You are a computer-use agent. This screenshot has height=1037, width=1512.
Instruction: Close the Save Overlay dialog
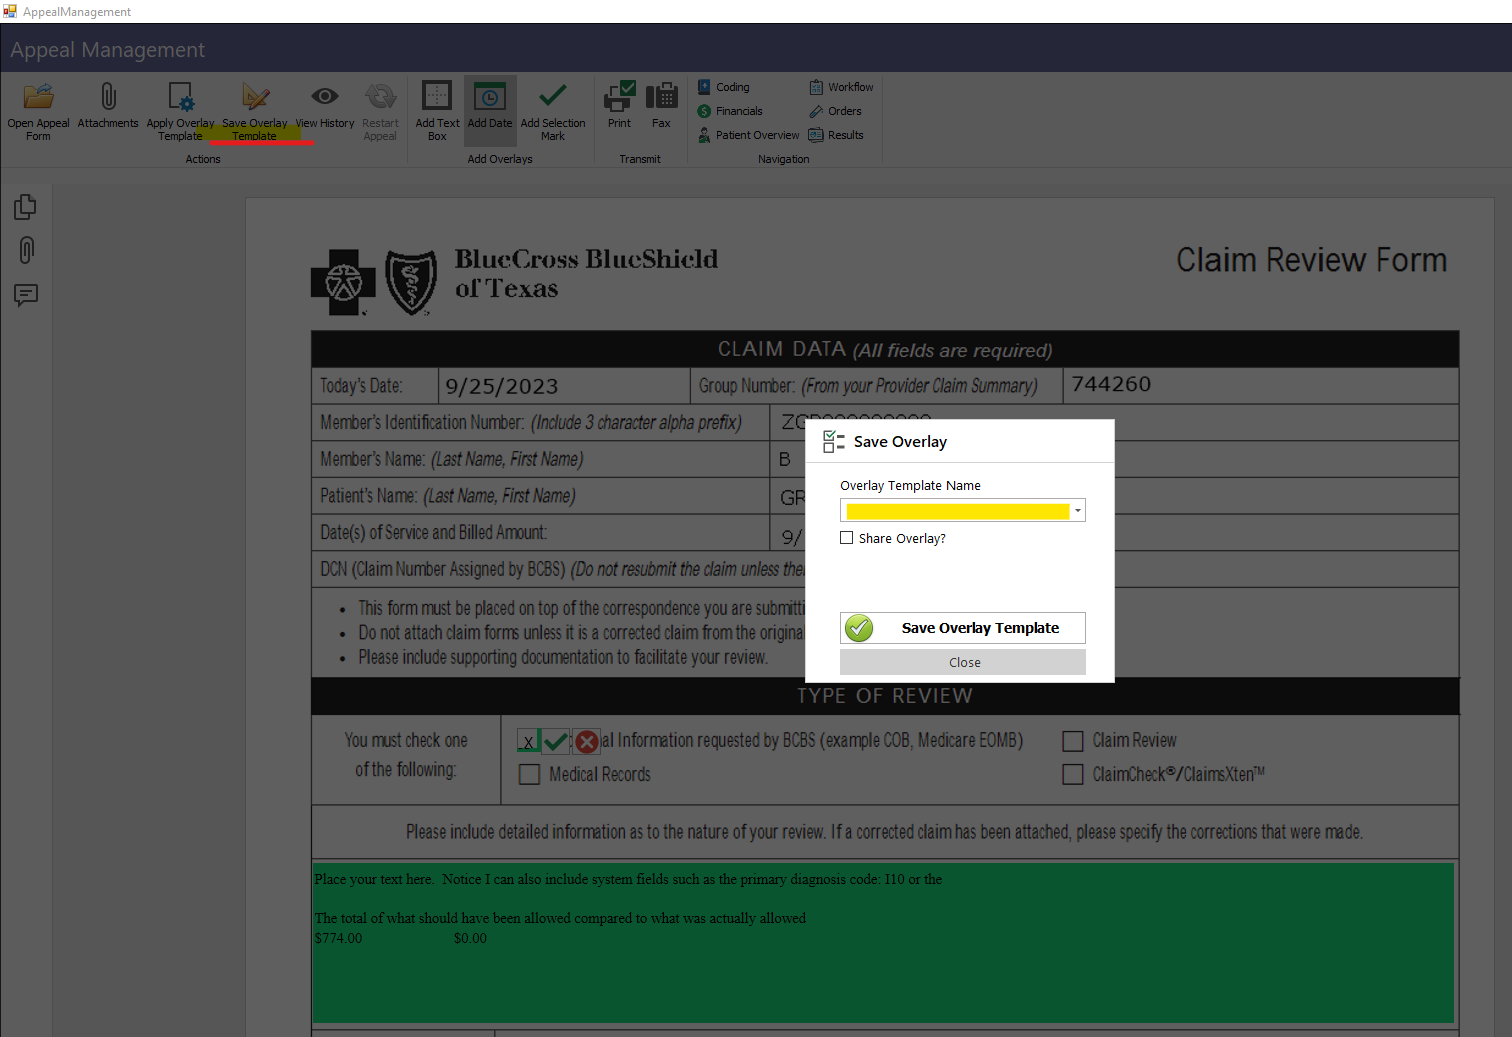[x=963, y=662]
